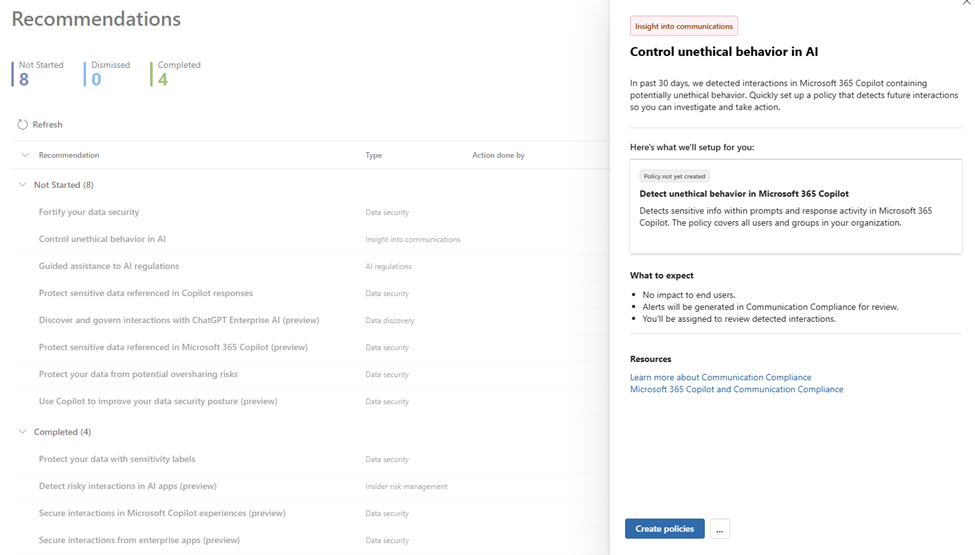Image resolution: width=975 pixels, height=555 pixels.
Task: Open Control unethical behavior in AI row
Action: tap(102, 239)
